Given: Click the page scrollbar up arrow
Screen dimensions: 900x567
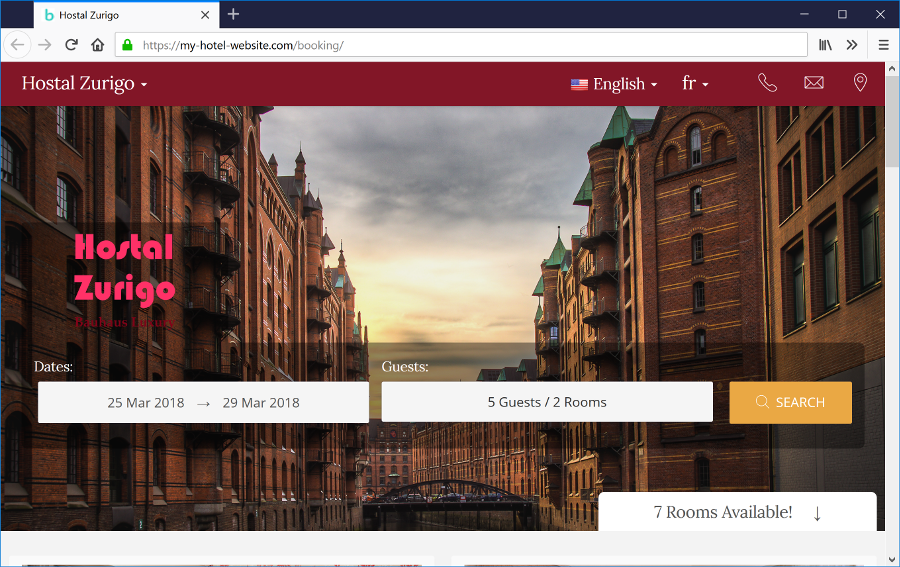Looking at the screenshot, I should tap(891, 69).
